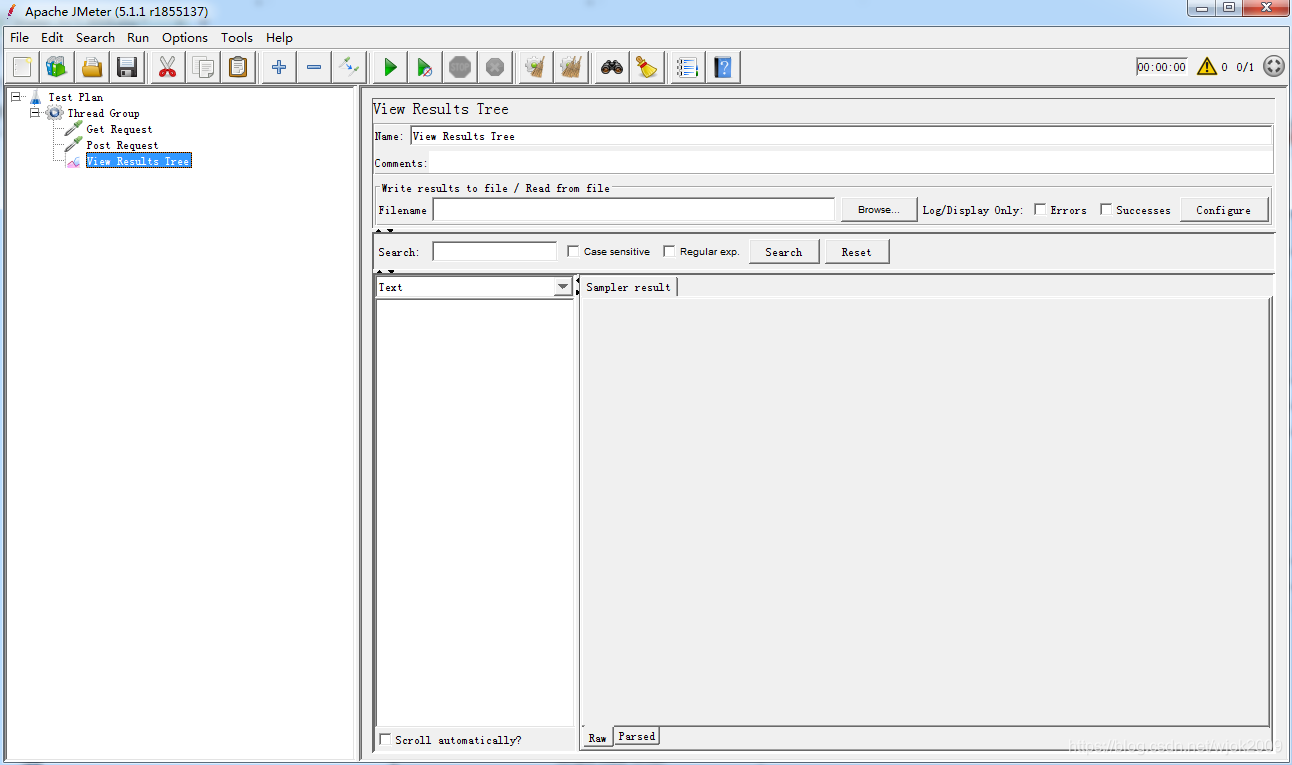
Task: Click the warning triangle log icon
Action: [1207, 67]
